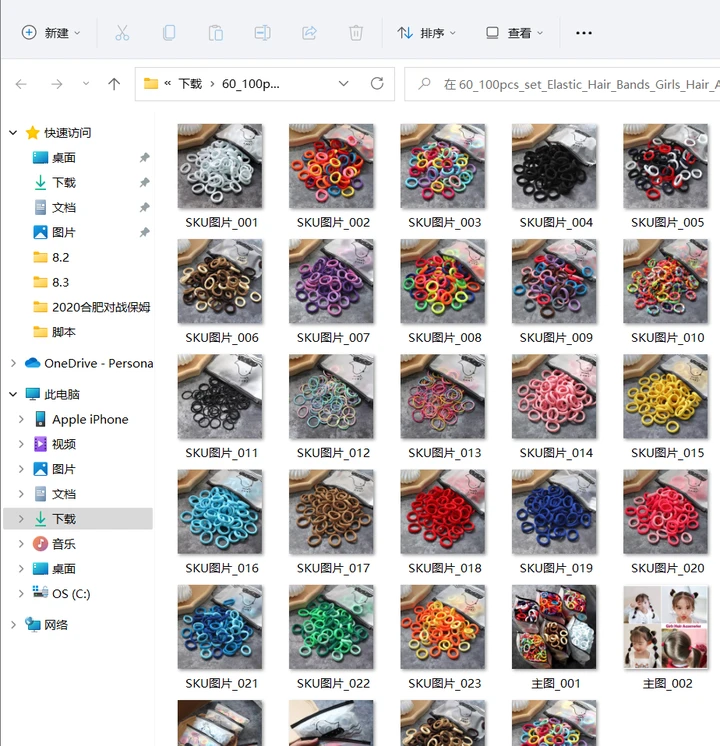Unpin 下载 in quick access via pin icon
Image resolution: width=720 pixels, height=746 pixels.
[144, 182]
